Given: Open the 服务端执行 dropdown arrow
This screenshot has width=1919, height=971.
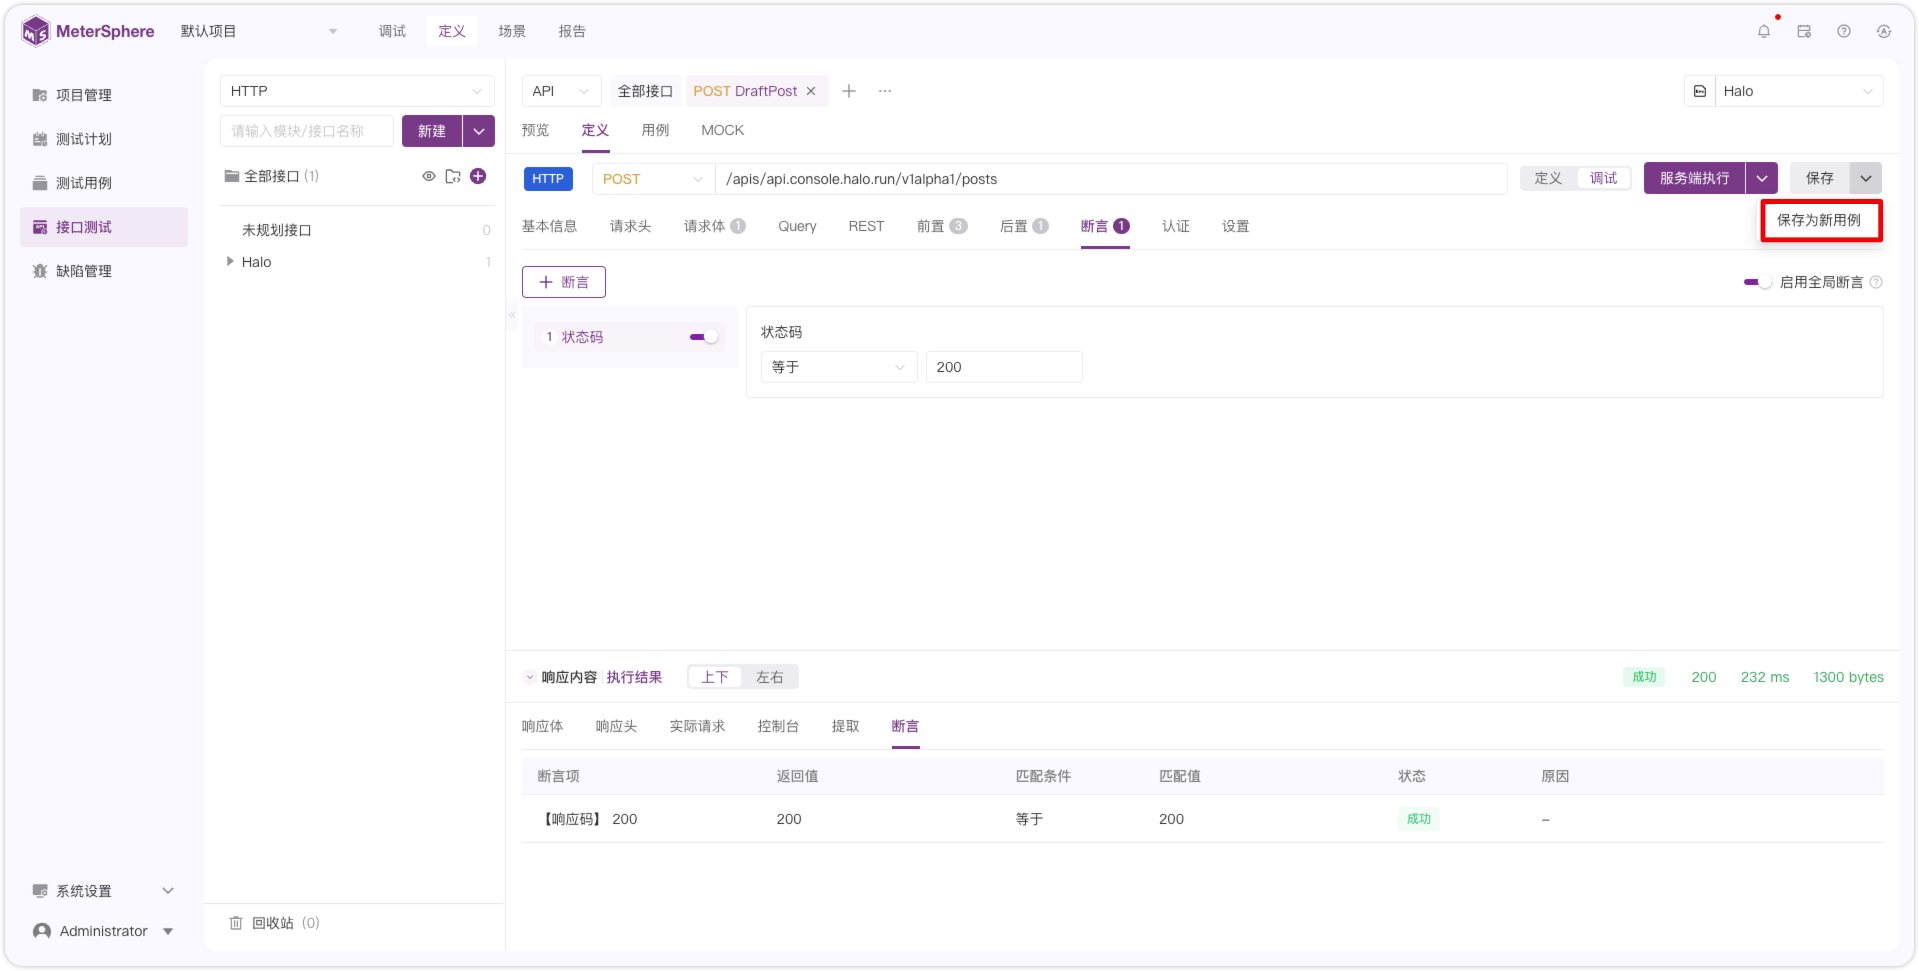Looking at the screenshot, I should (1762, 178).
